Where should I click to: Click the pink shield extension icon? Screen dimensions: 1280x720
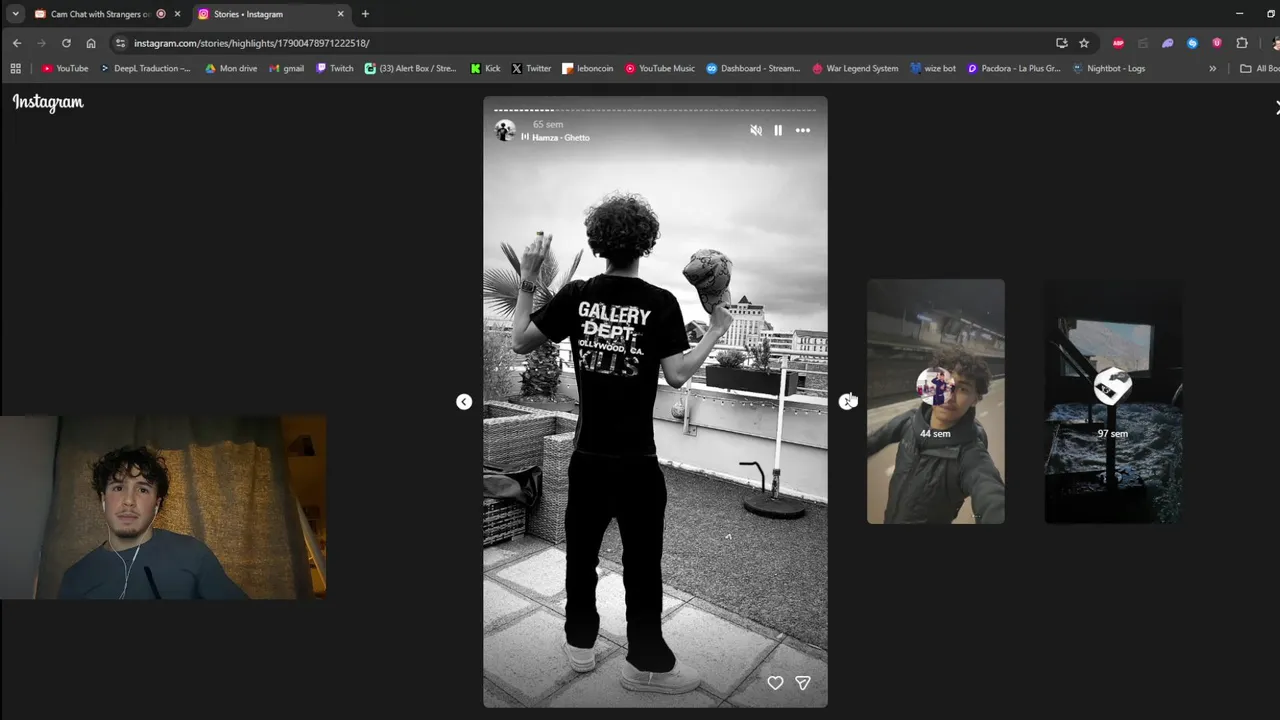point(1217,43)
